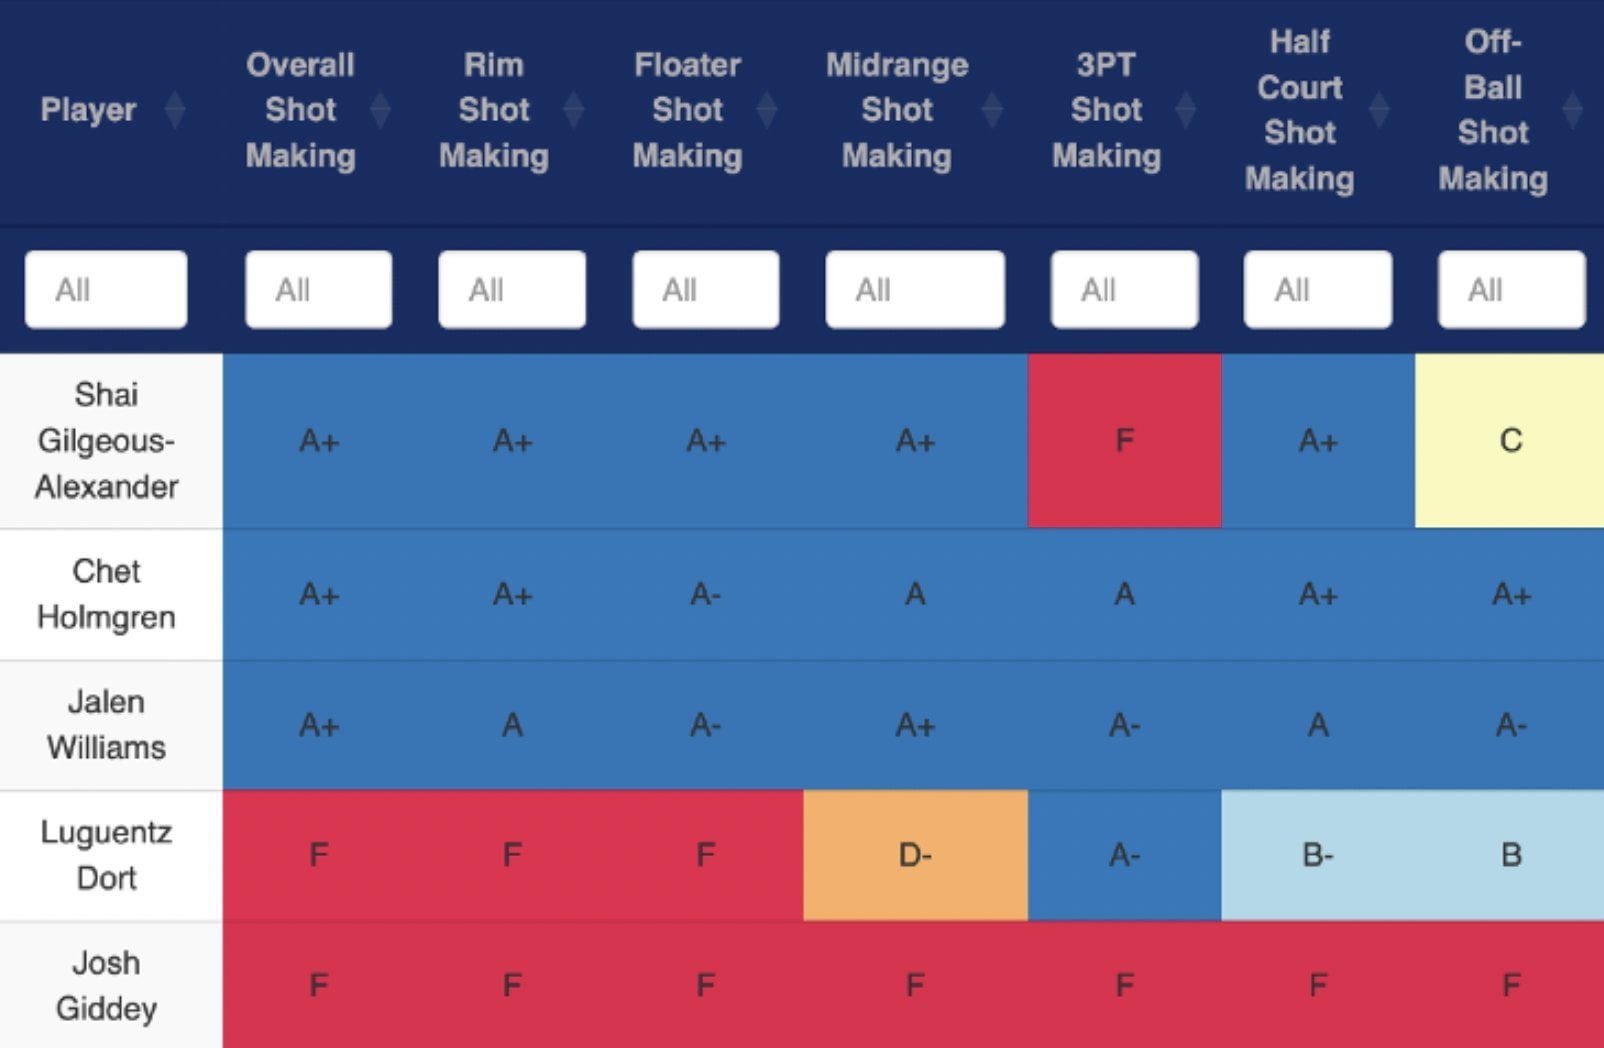
Task: Toggle sort icon for Floater Shot Making
Action: [767, 110]
